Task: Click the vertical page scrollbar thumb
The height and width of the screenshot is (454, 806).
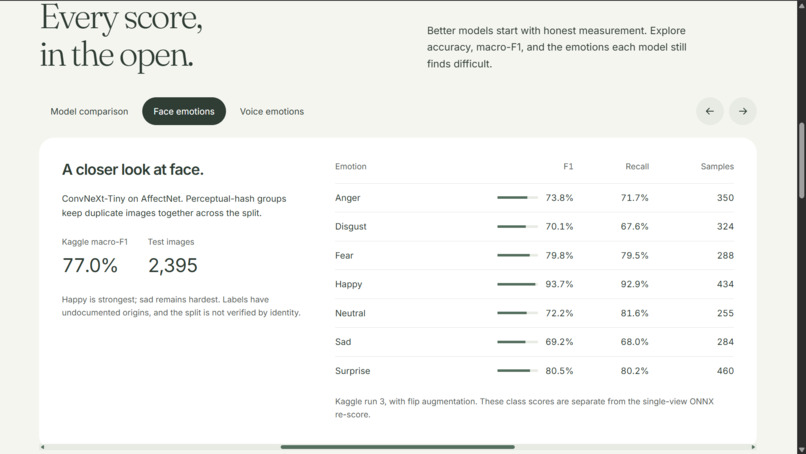Action: (801, 160)
